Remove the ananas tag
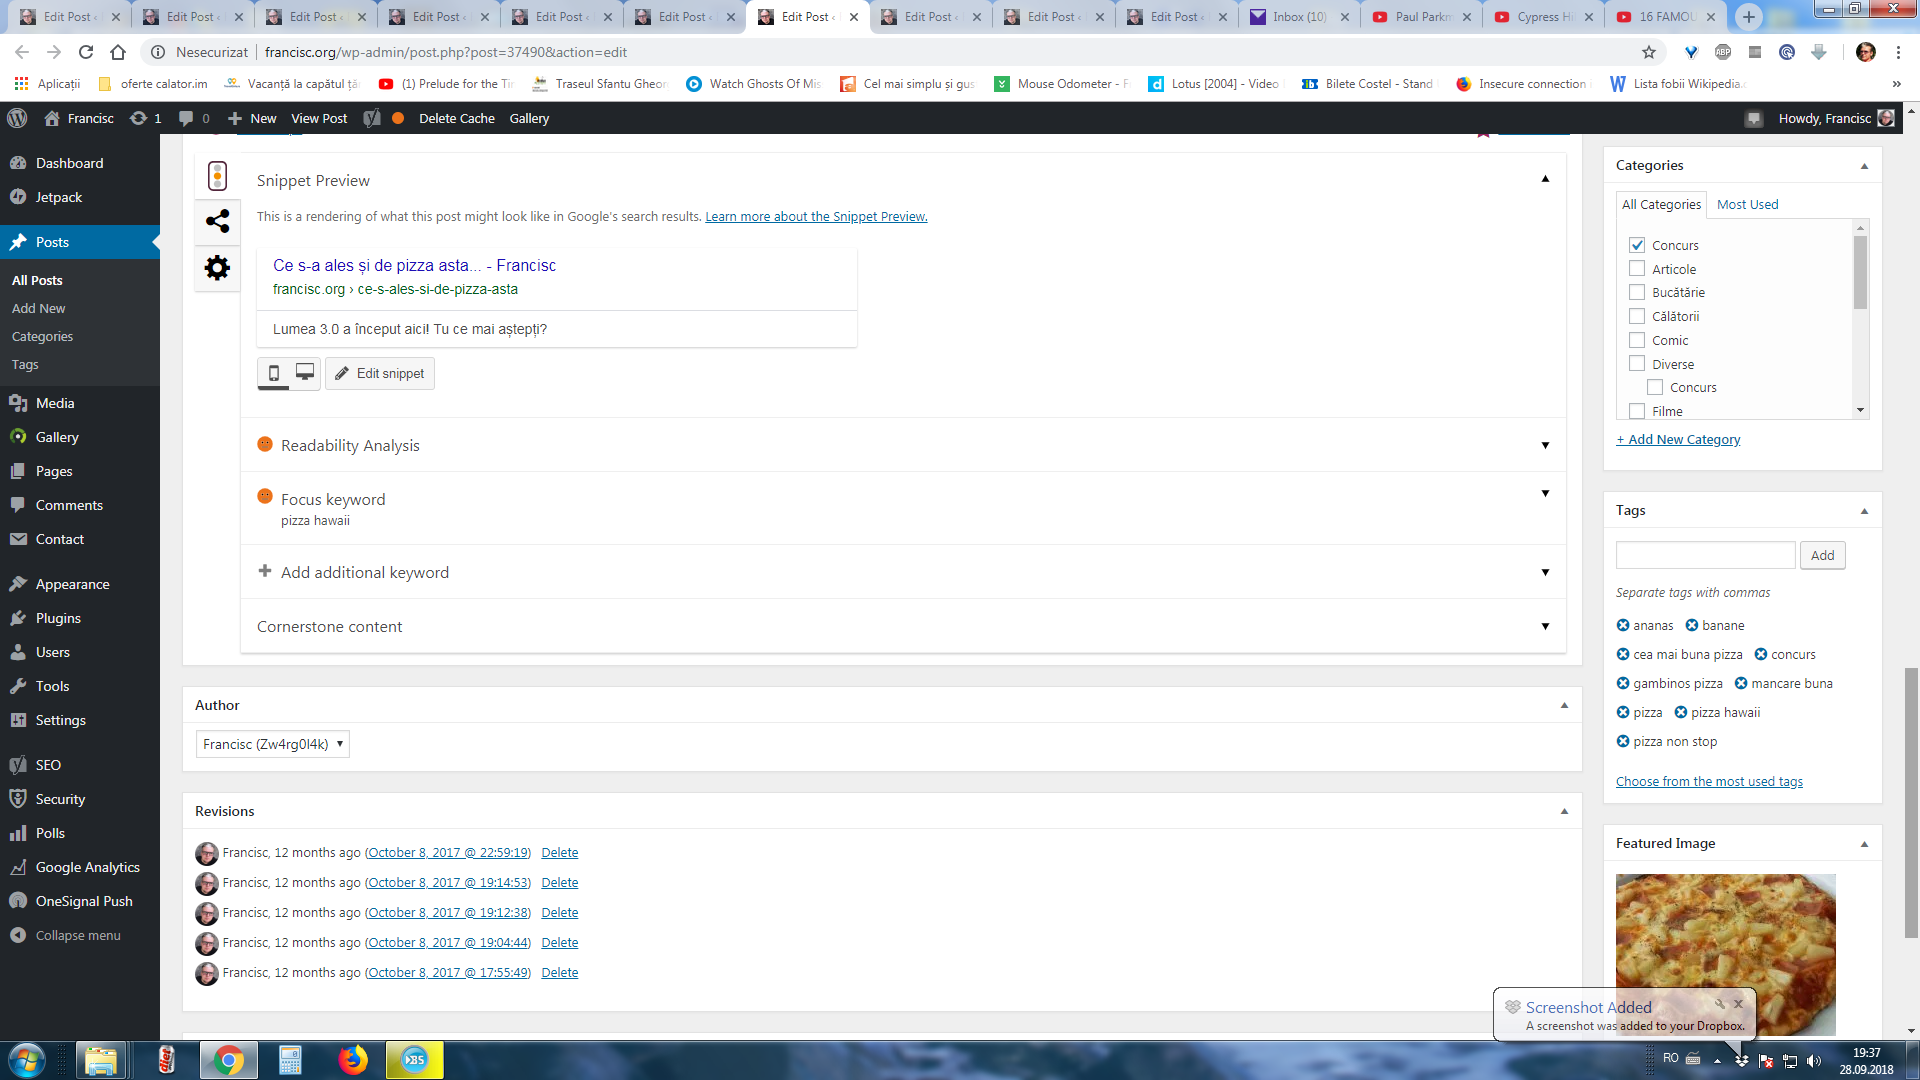 1623,625
